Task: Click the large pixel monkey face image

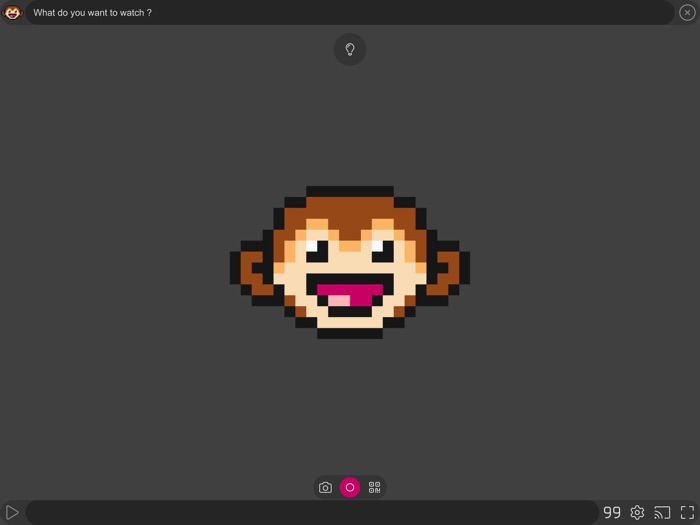Action: [x=350, y=262]
